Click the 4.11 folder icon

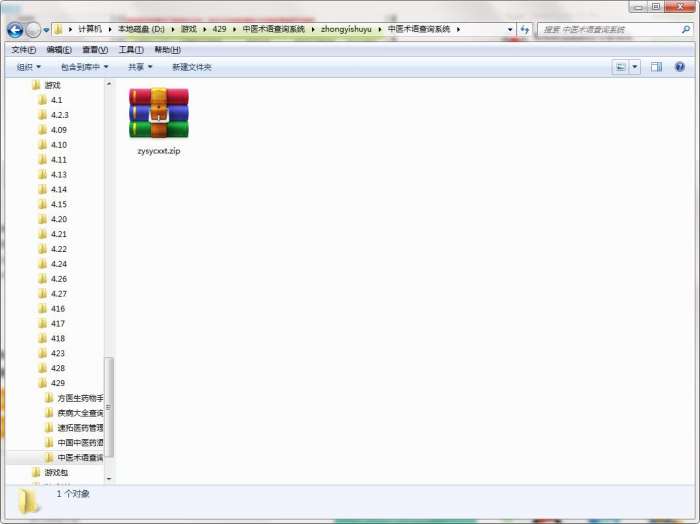tap(42, 160)
